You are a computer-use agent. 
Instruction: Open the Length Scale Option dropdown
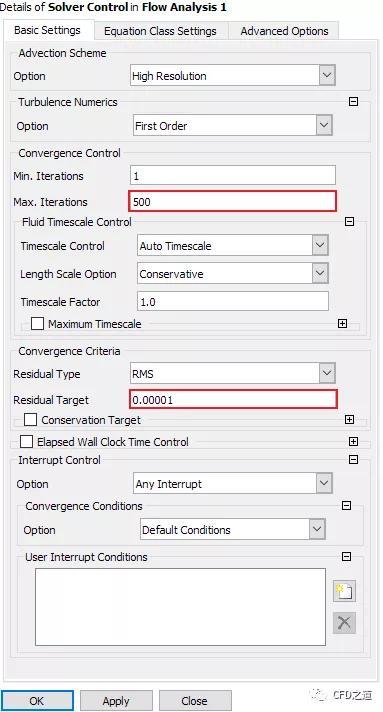tap(233, 274)
